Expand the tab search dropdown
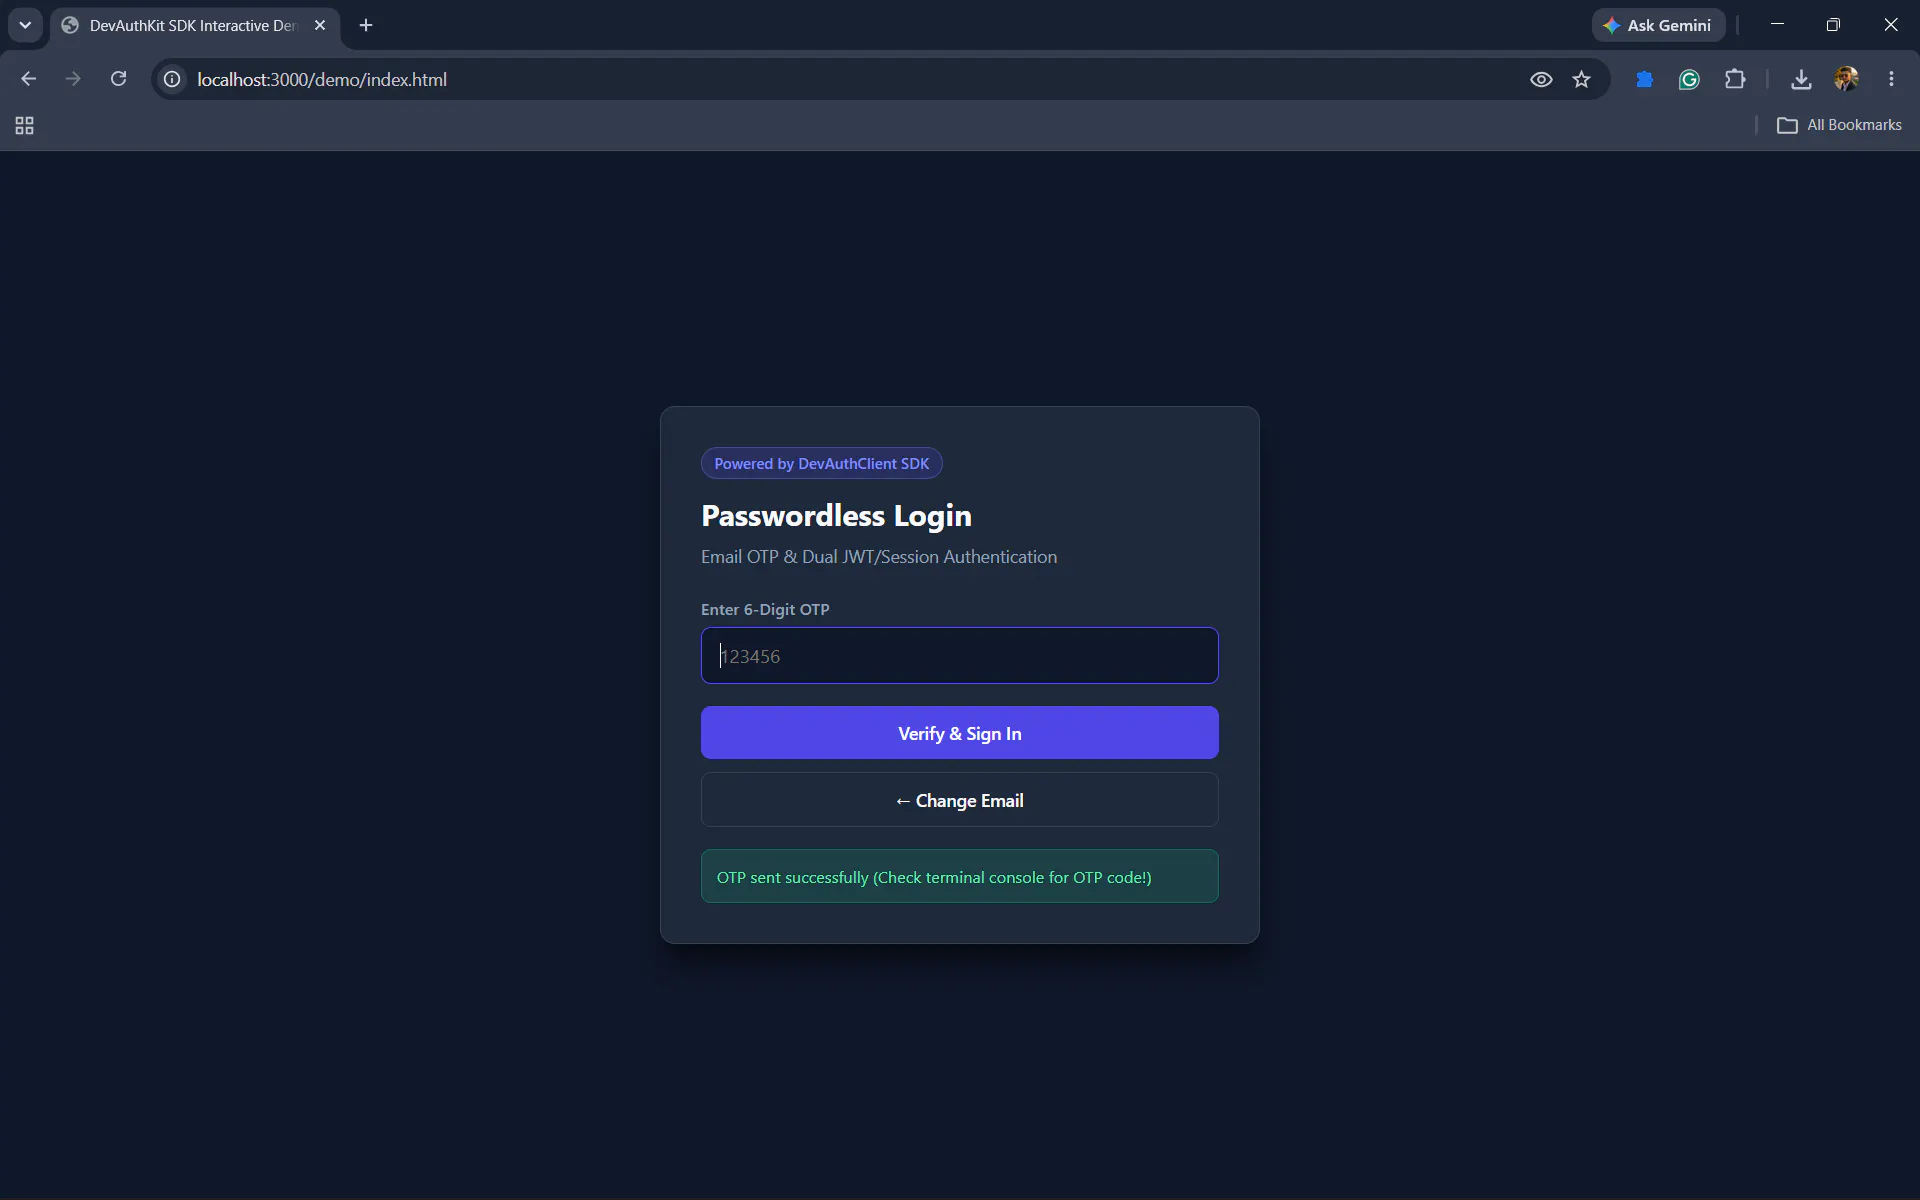This screenshot has width=1920, height=1200. 25,25
